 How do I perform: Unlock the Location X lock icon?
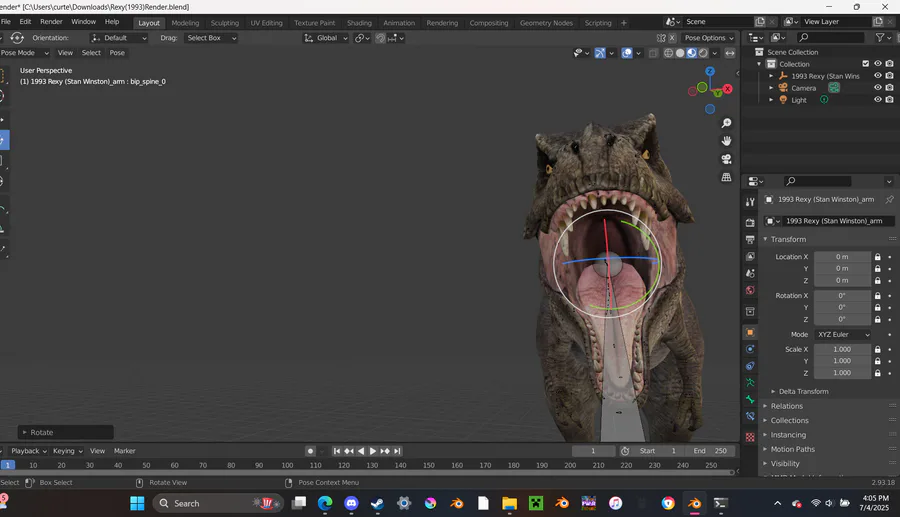point(878,256)
